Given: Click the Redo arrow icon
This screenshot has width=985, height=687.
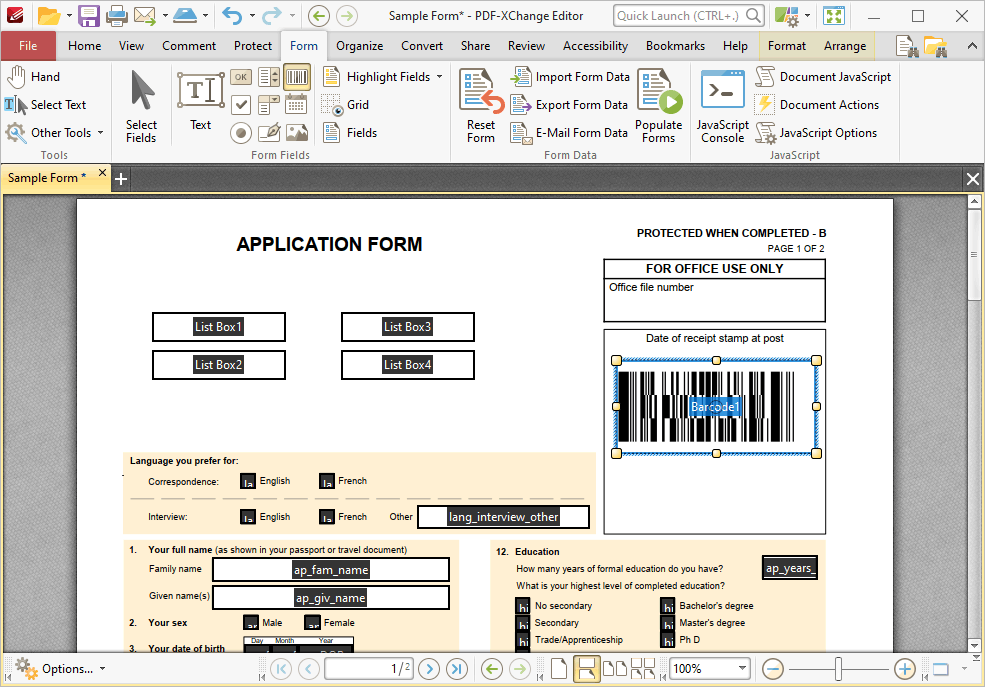Looking at the screenshot, I should [x=272, y=16].
